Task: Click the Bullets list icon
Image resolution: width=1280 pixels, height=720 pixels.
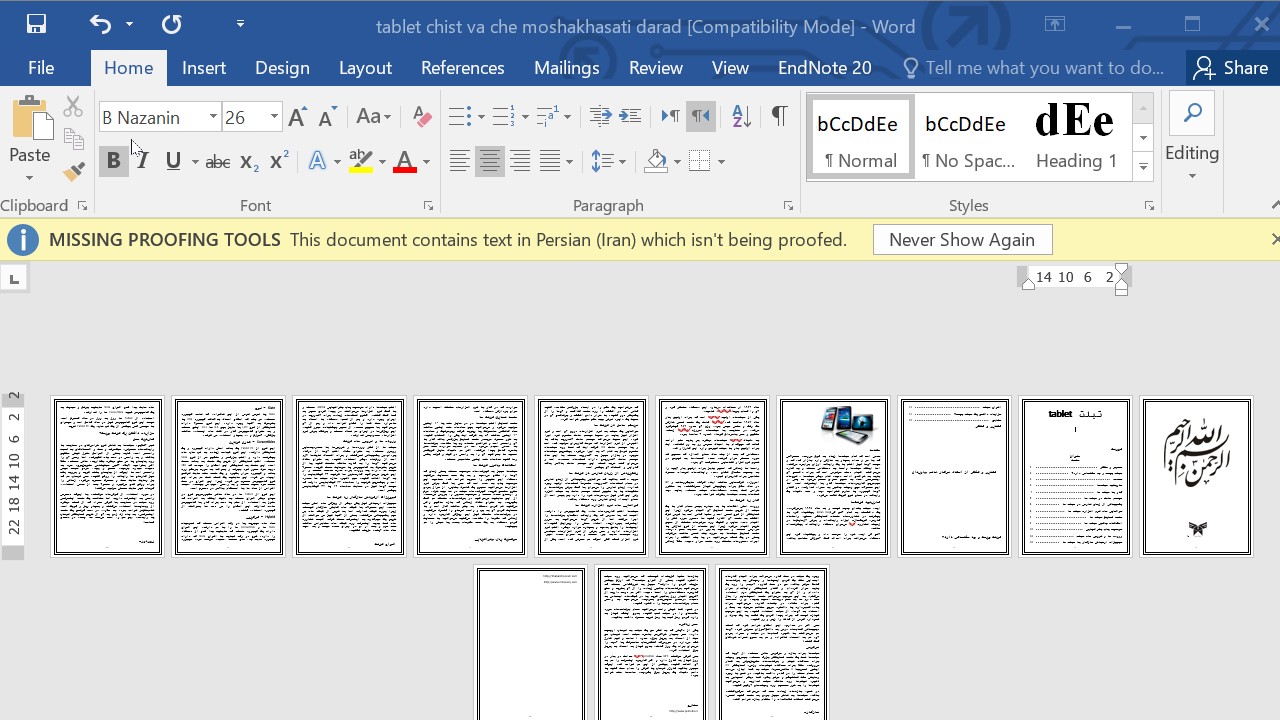Action: tap(459, 117)
